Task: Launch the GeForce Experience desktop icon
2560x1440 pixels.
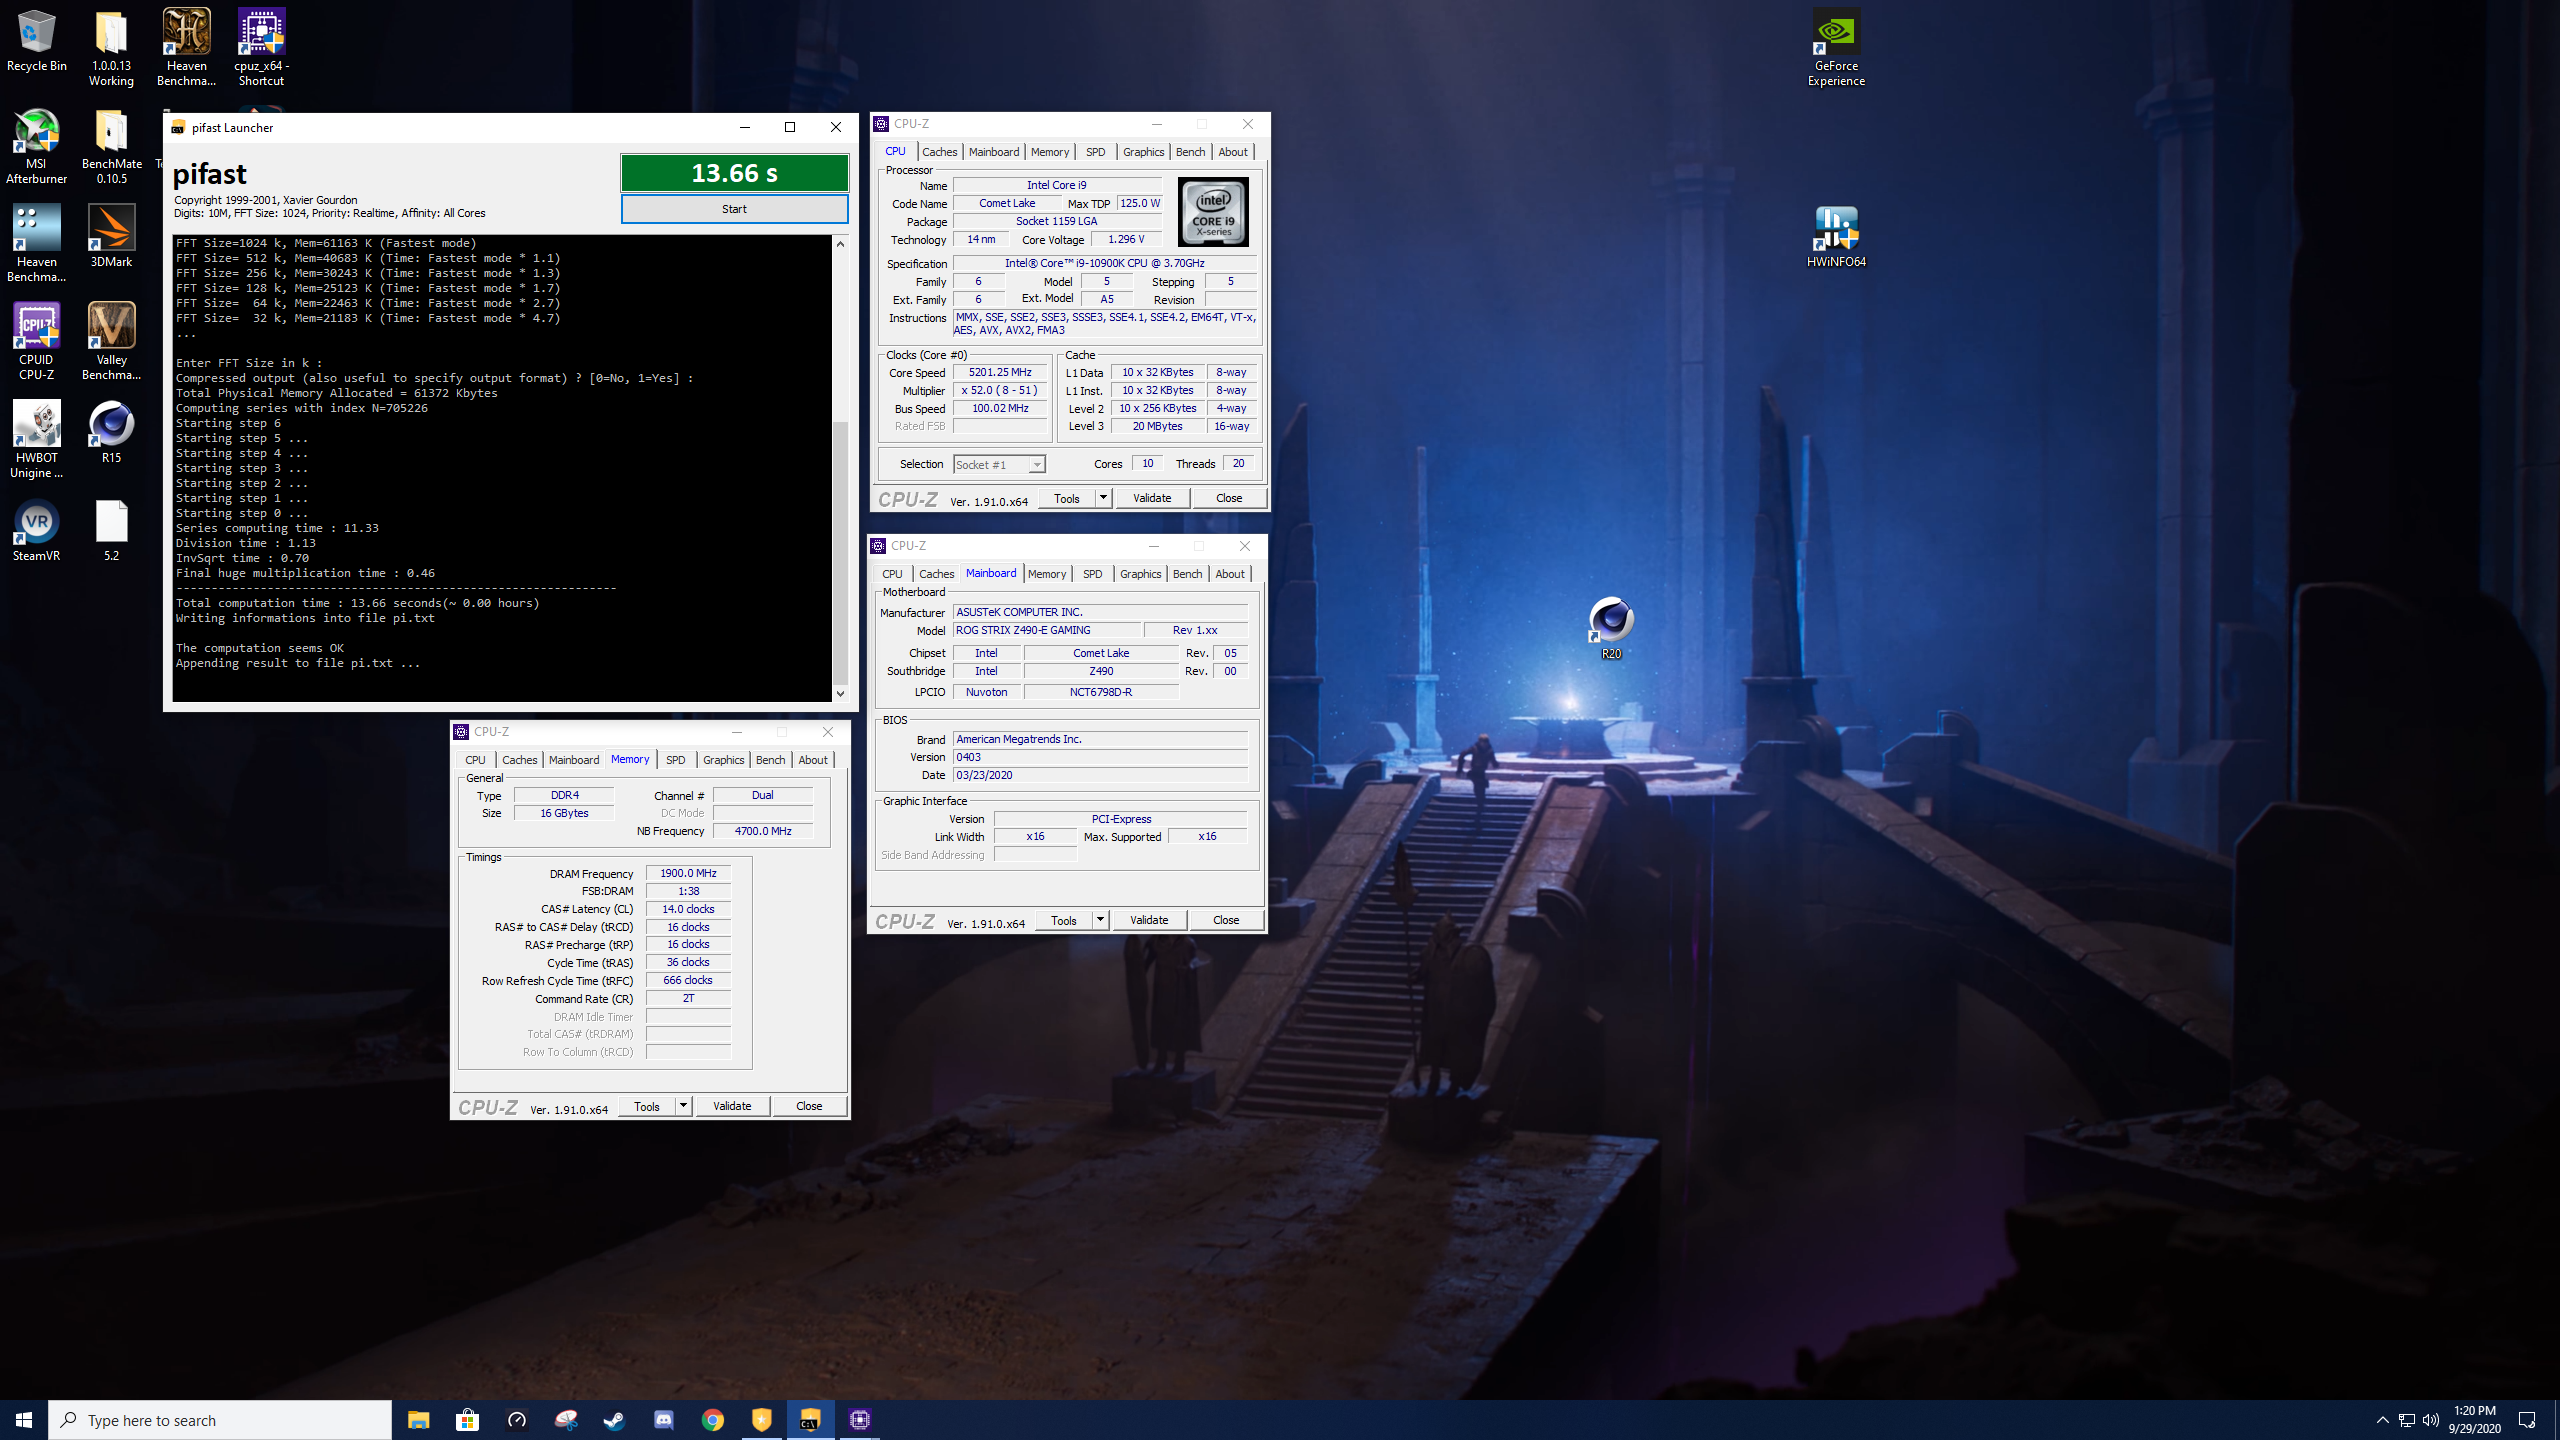Action: coord(1836,48)
